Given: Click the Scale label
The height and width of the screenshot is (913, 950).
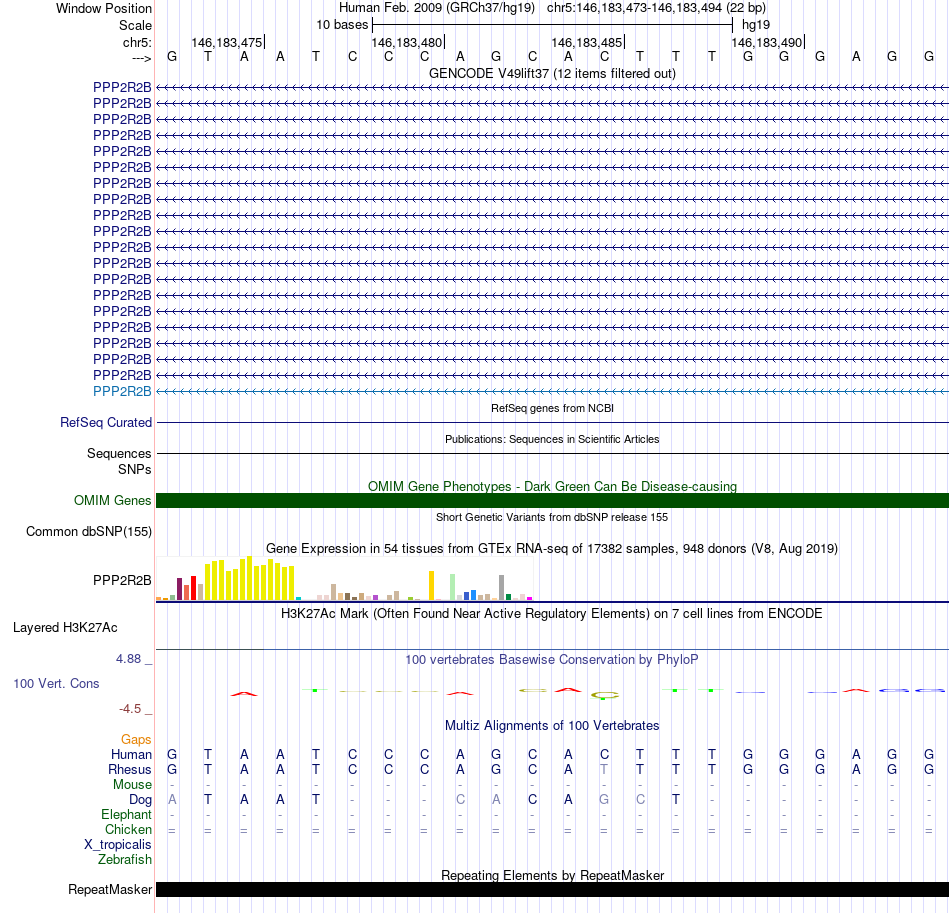Looking at the screenshot, I should (135, 25).
